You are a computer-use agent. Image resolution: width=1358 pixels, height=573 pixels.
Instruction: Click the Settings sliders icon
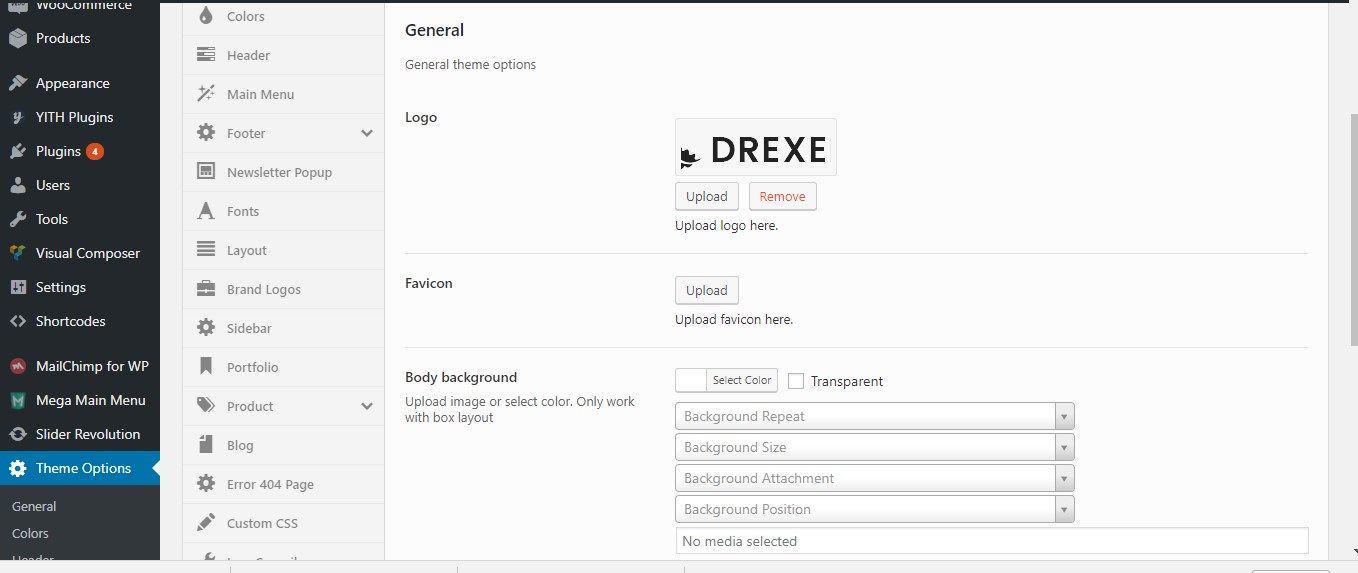[x=18, y=287]
